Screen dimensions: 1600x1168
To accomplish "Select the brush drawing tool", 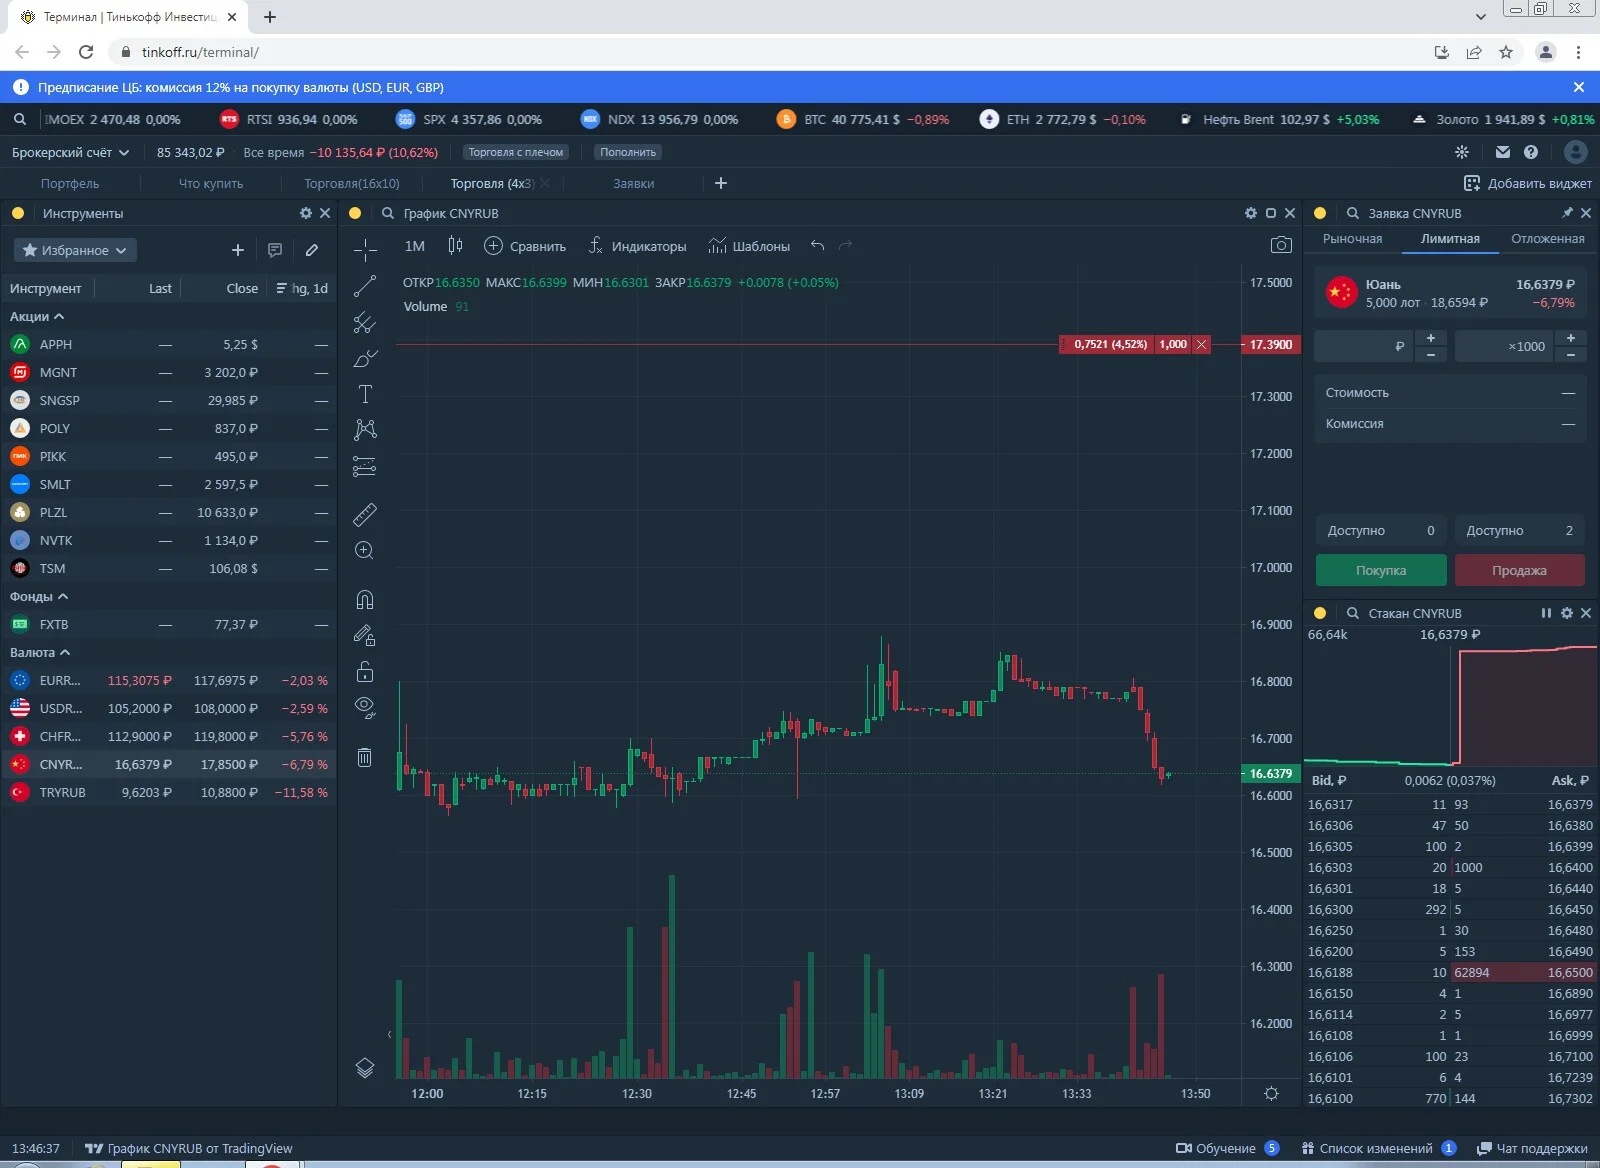I will point(365,358).
